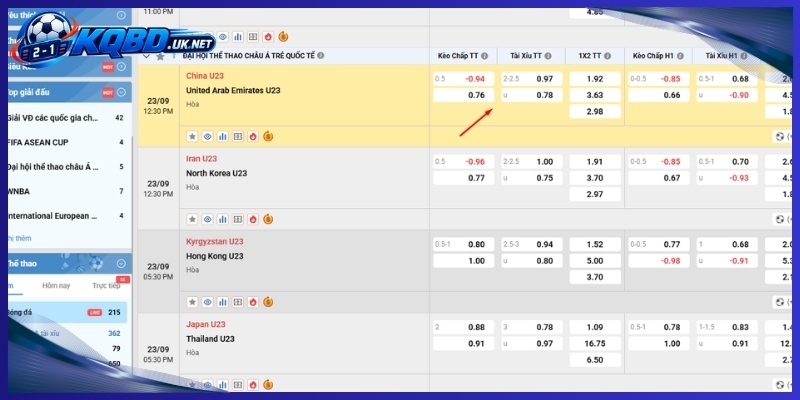800x400 pixels.
Task: Open WNBA league entry
Action: (x=68, y=191)
